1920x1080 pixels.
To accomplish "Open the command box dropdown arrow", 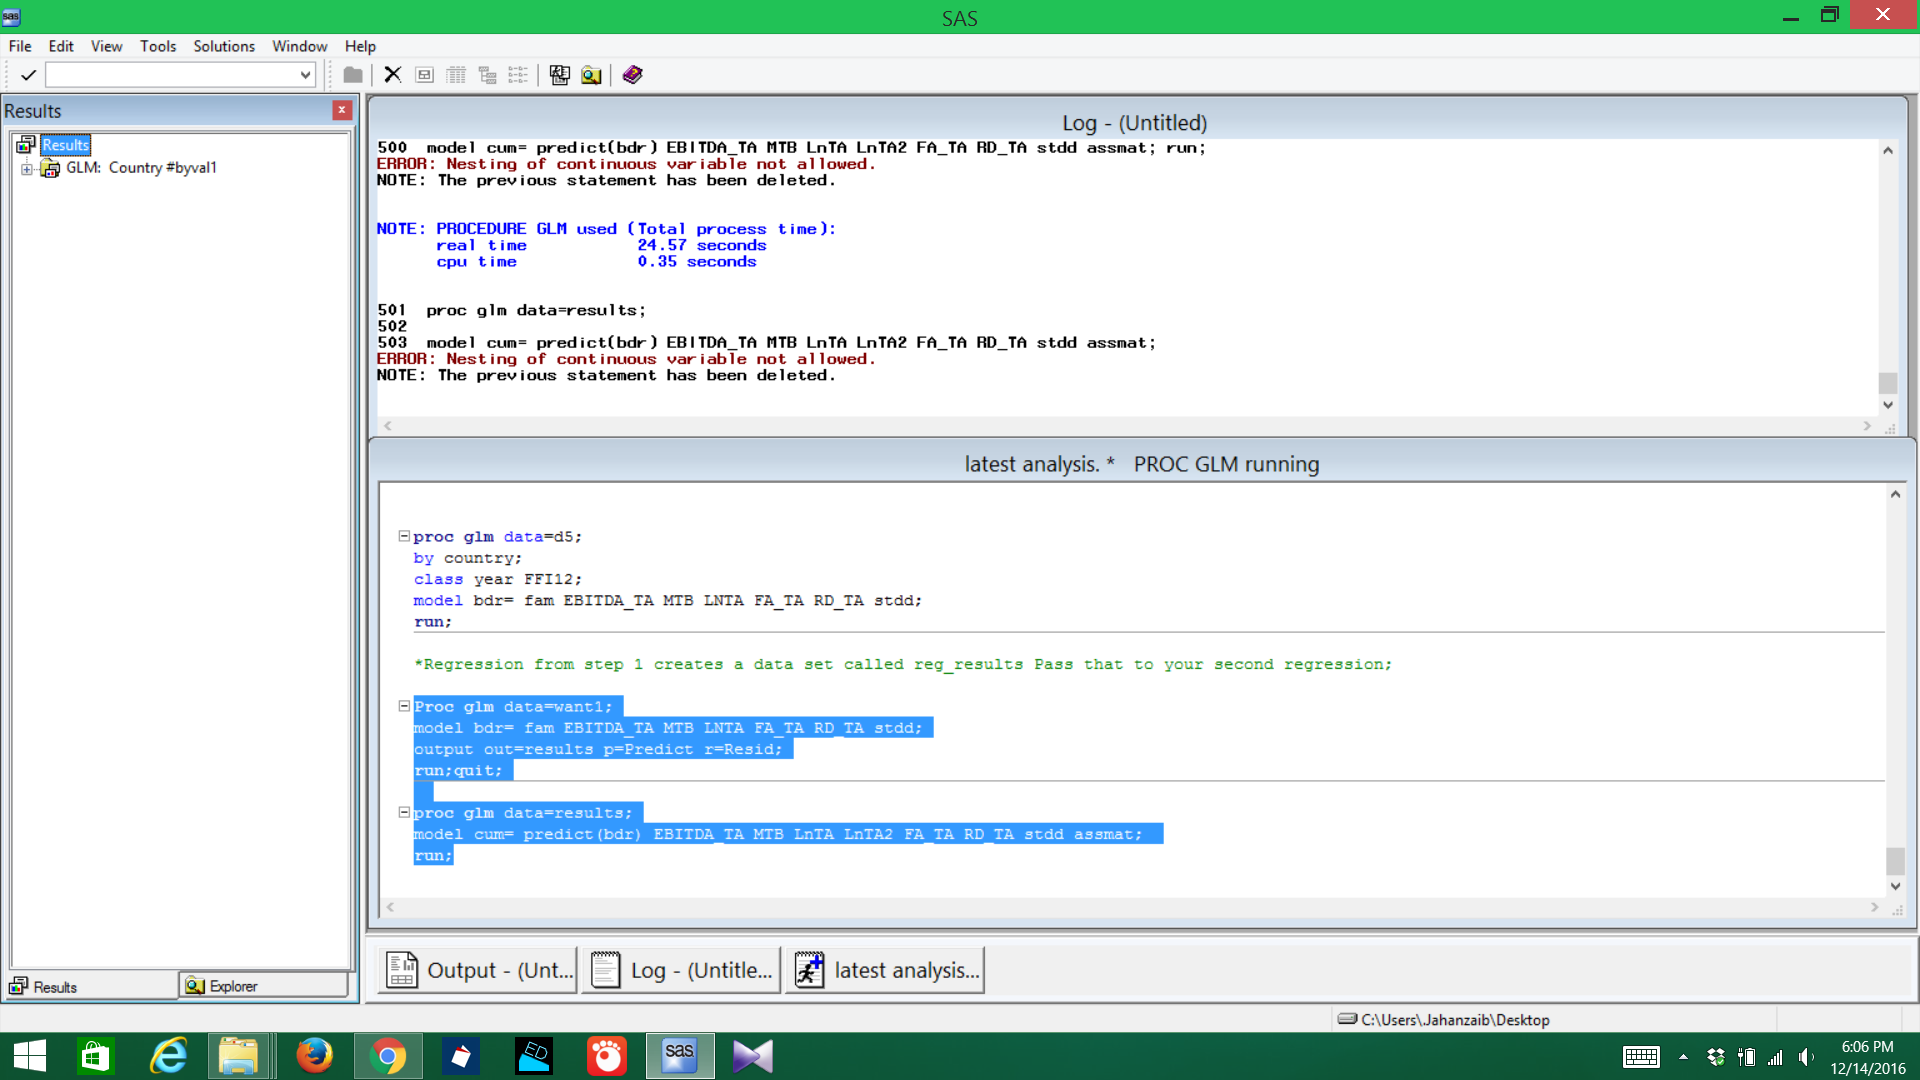I will [305, 75].
